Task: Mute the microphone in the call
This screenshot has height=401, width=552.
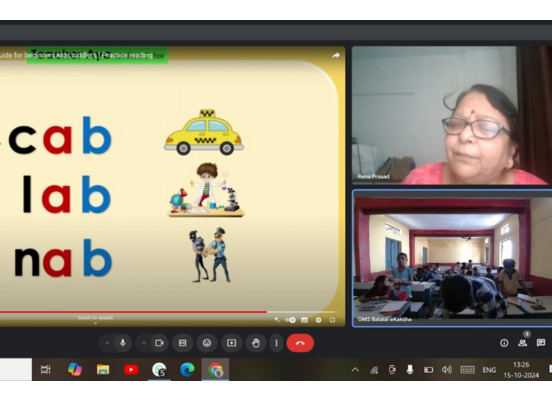Action: (123, 343)
